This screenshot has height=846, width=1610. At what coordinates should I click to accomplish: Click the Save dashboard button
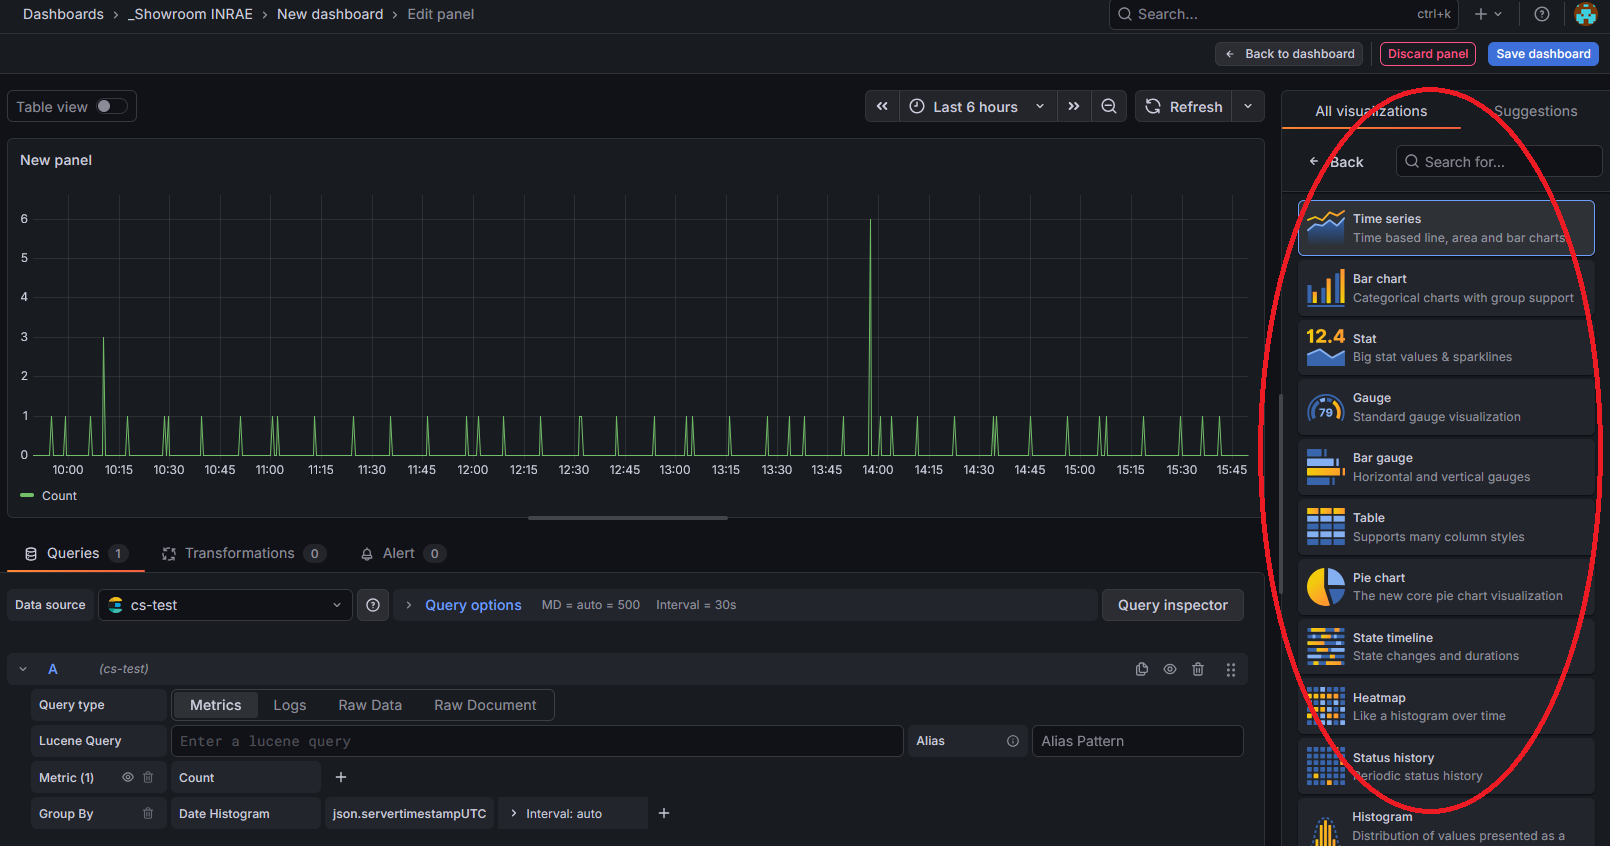[x=1543, y=54]
